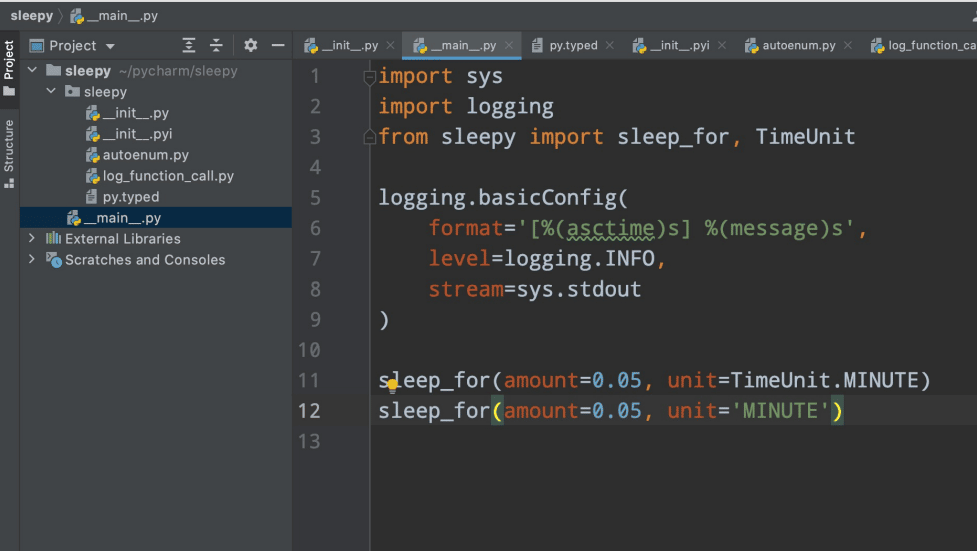This screenshot has width=977, height=551.
Task: Open Project panel settings gear
Action: [250, 46]
